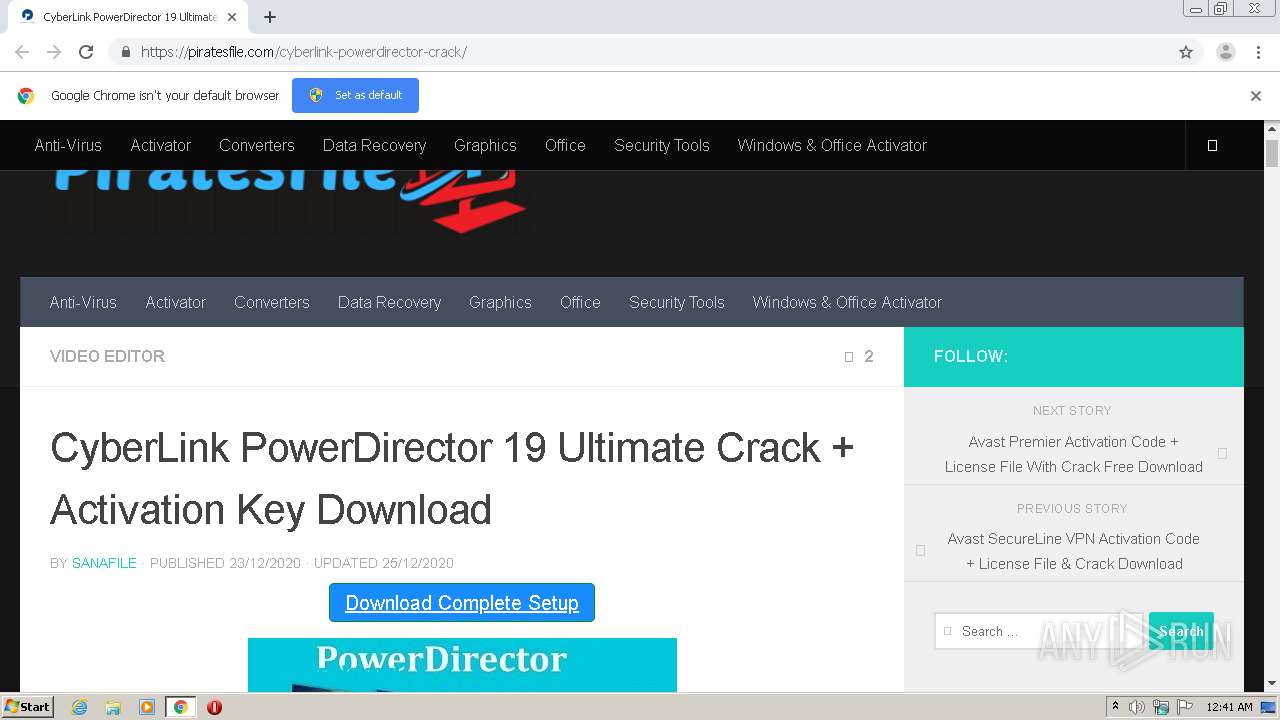
Task: Bookmark this page with star icon
Action: pyautogui.click(x=1186, y=52)
